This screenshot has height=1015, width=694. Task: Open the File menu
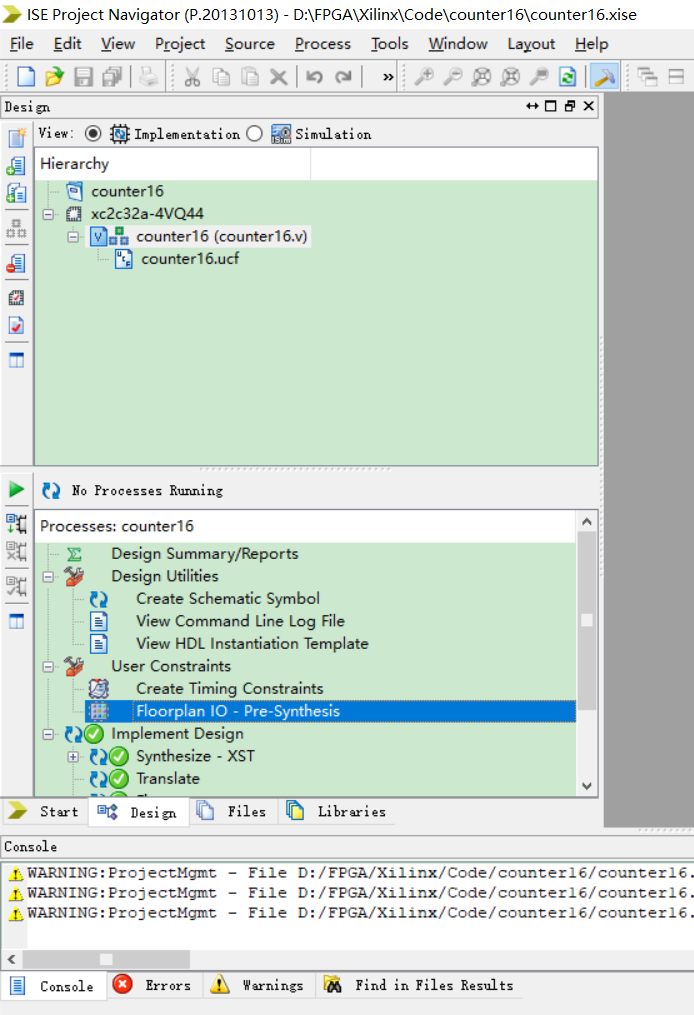22,44
